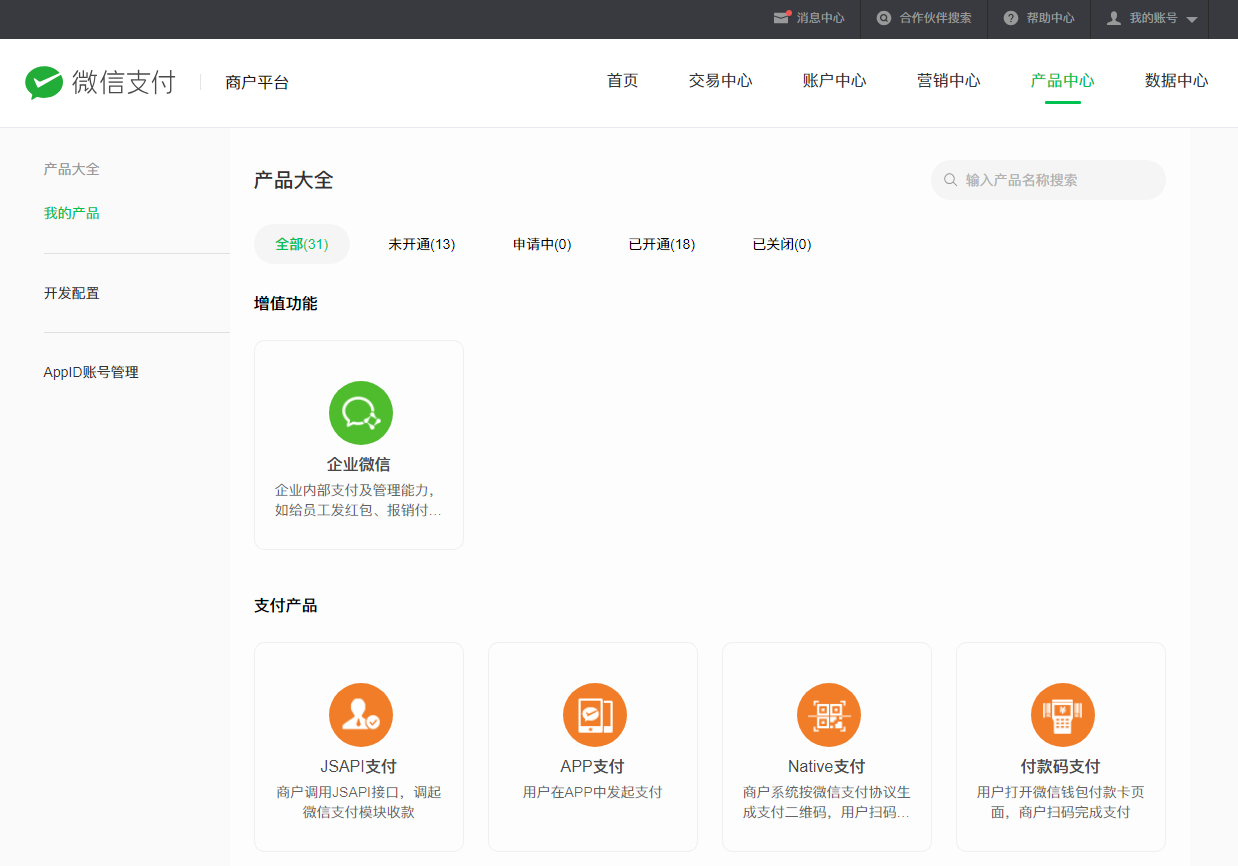The width and height of the screenshot is (1238, 866).
Task: Click the 帮助中心 top bar link
Action: tap(1050, 18)
